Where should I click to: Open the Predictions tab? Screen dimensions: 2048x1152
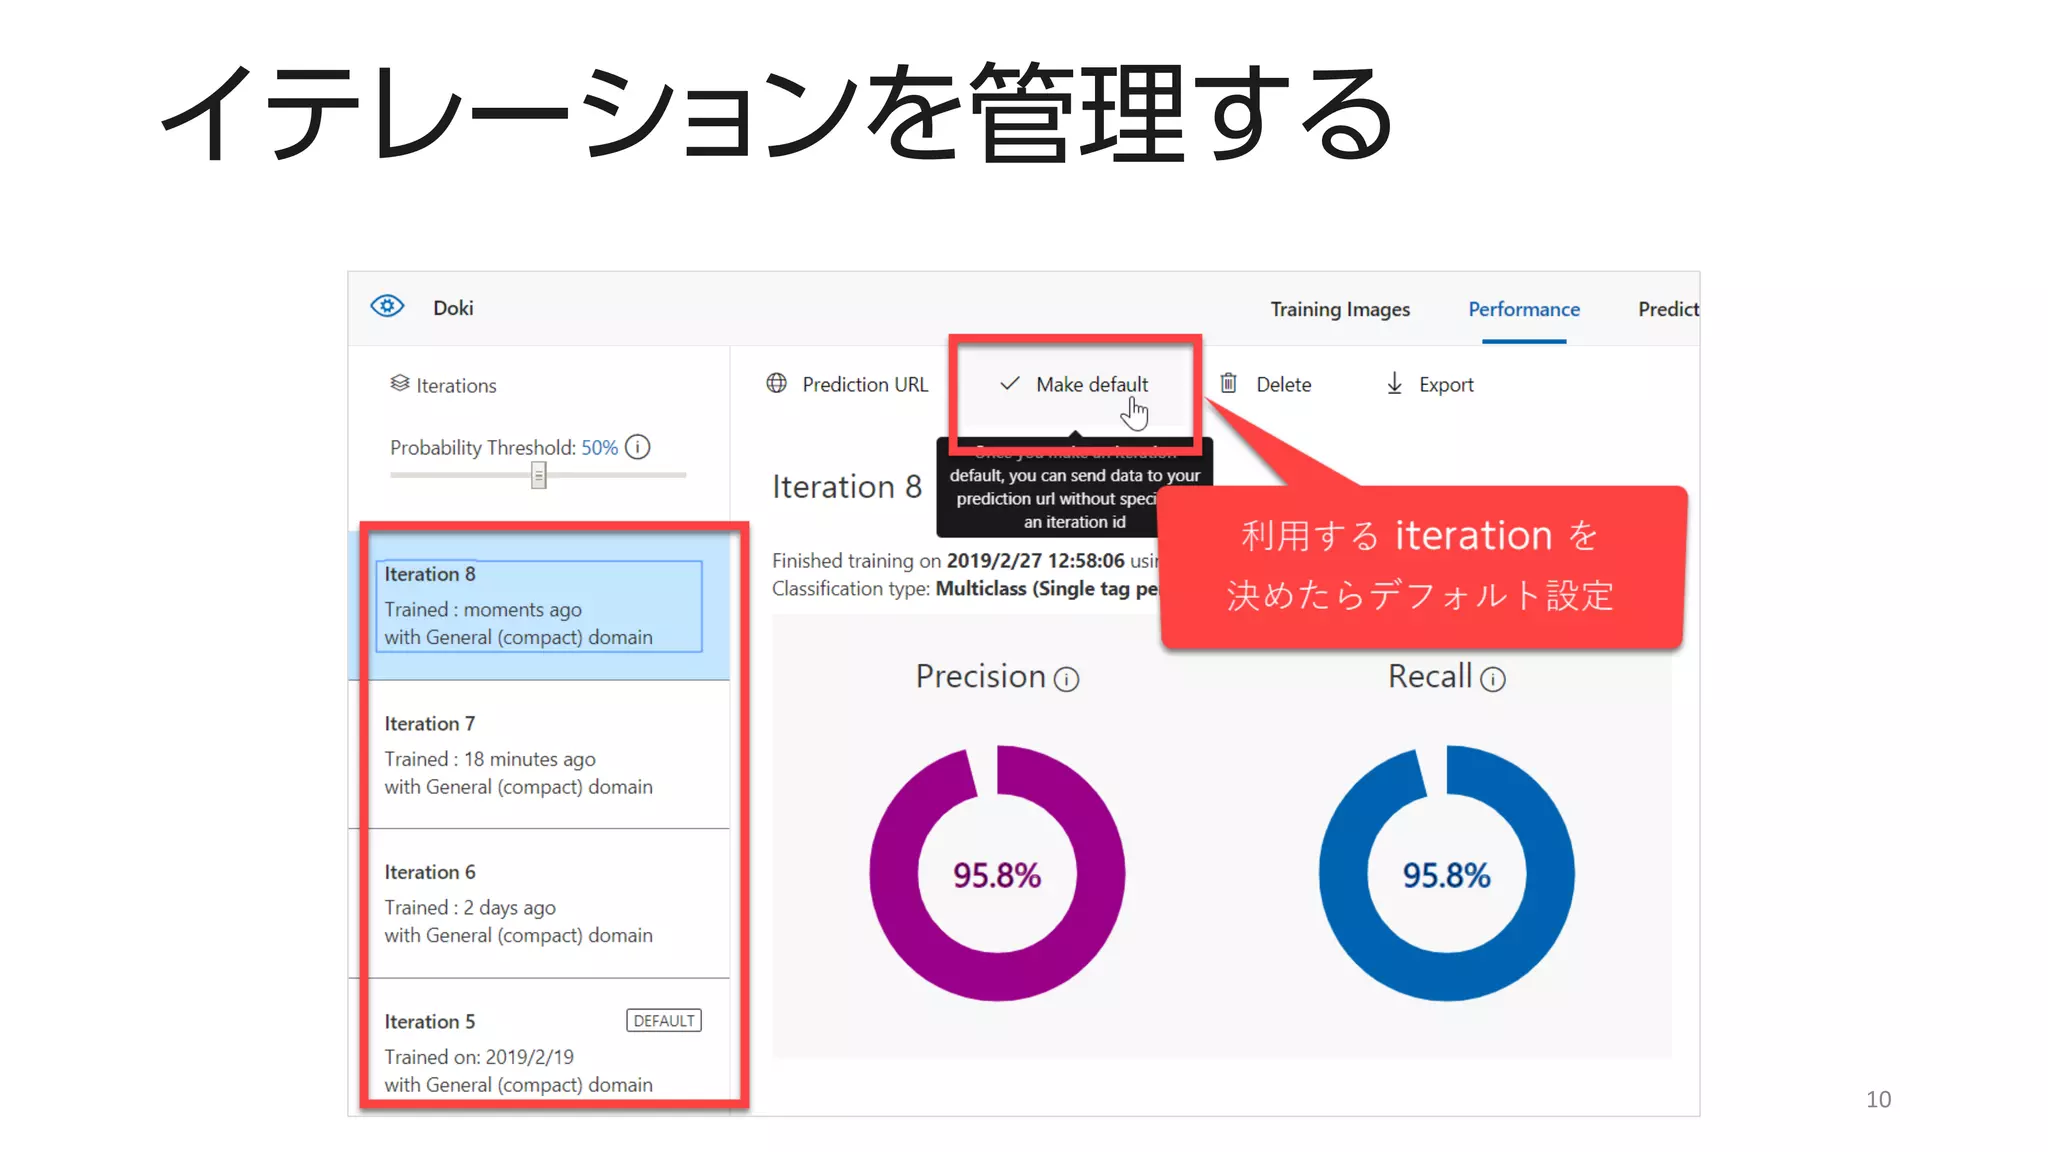tap(1668, 309)
